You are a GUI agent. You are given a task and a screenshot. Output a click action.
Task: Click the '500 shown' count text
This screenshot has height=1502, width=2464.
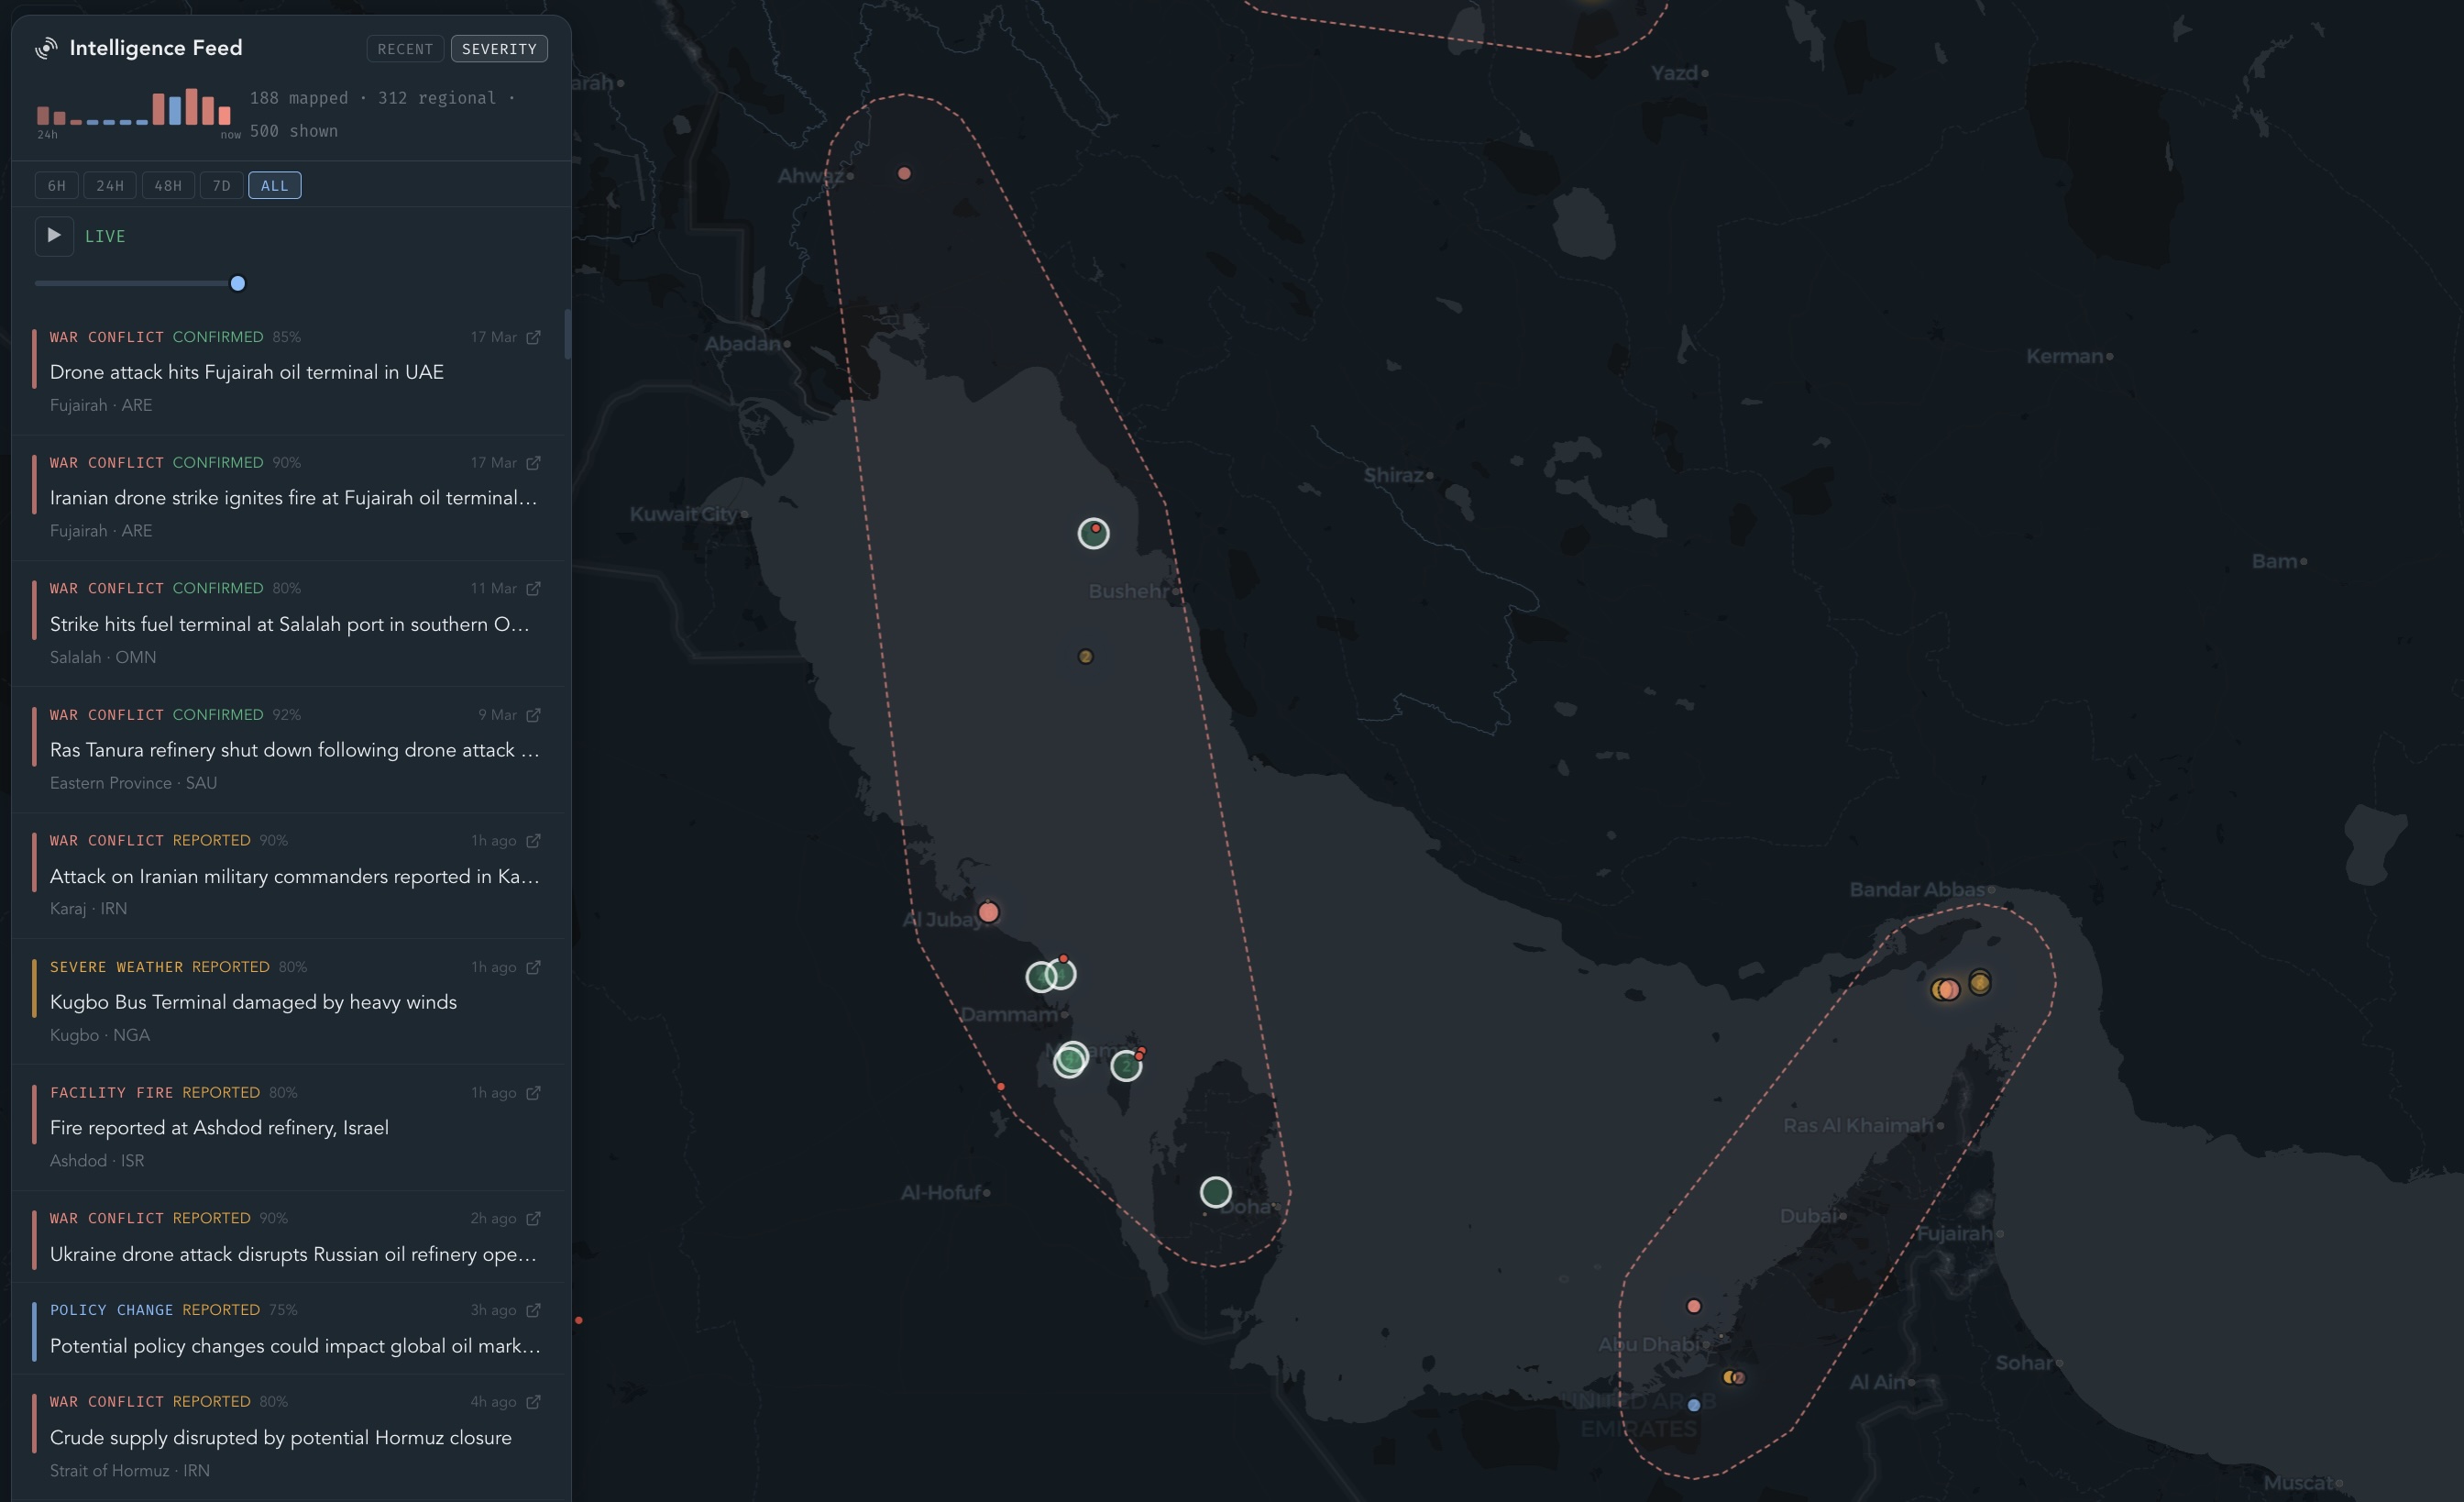pos(294,131)
